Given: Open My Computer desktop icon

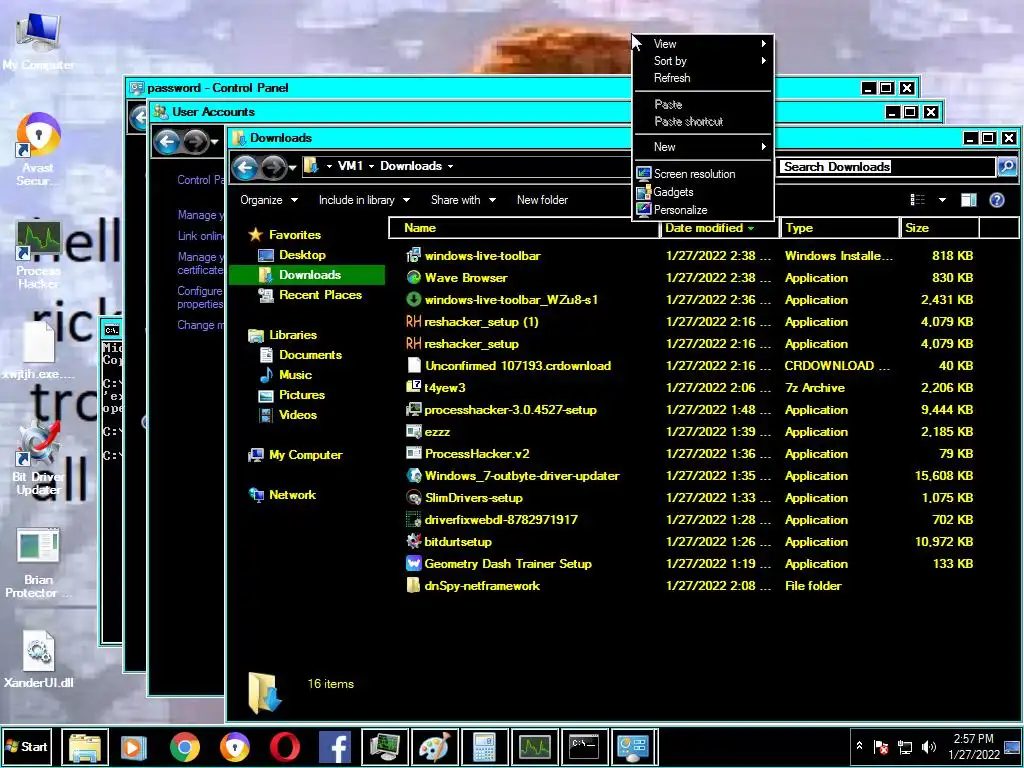Looking at the screenshot, I should click(x=38, y=40).
